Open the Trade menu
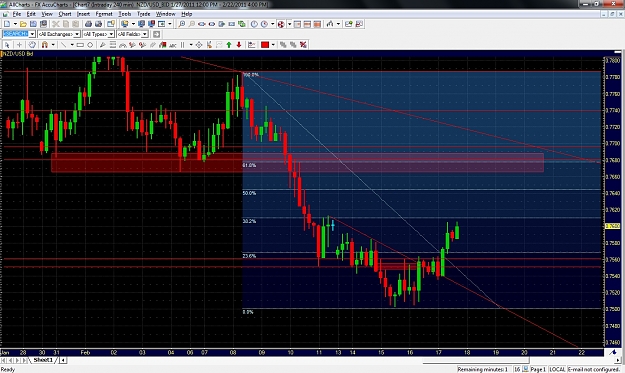625x373 pixels. 143,14
